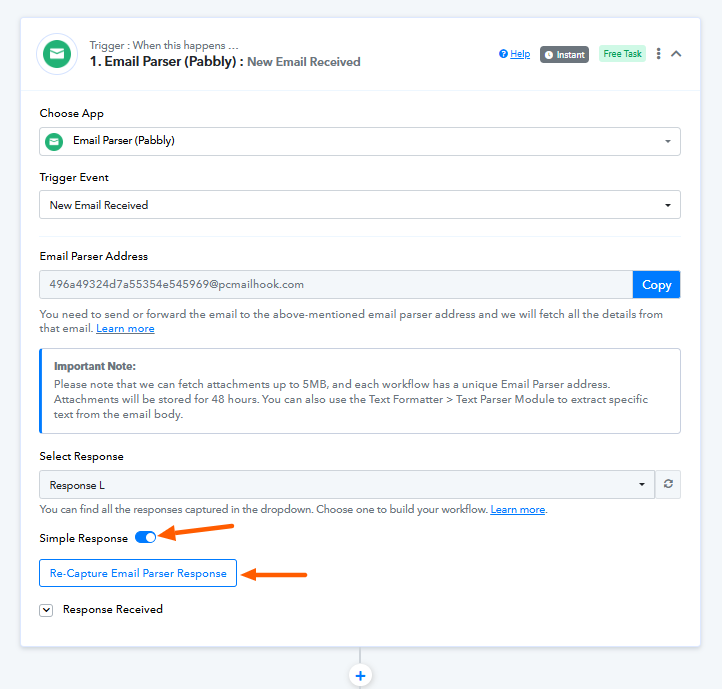Click the Free Task badge
This screenshot has width=722, height=689.
[x=622, y=54]
